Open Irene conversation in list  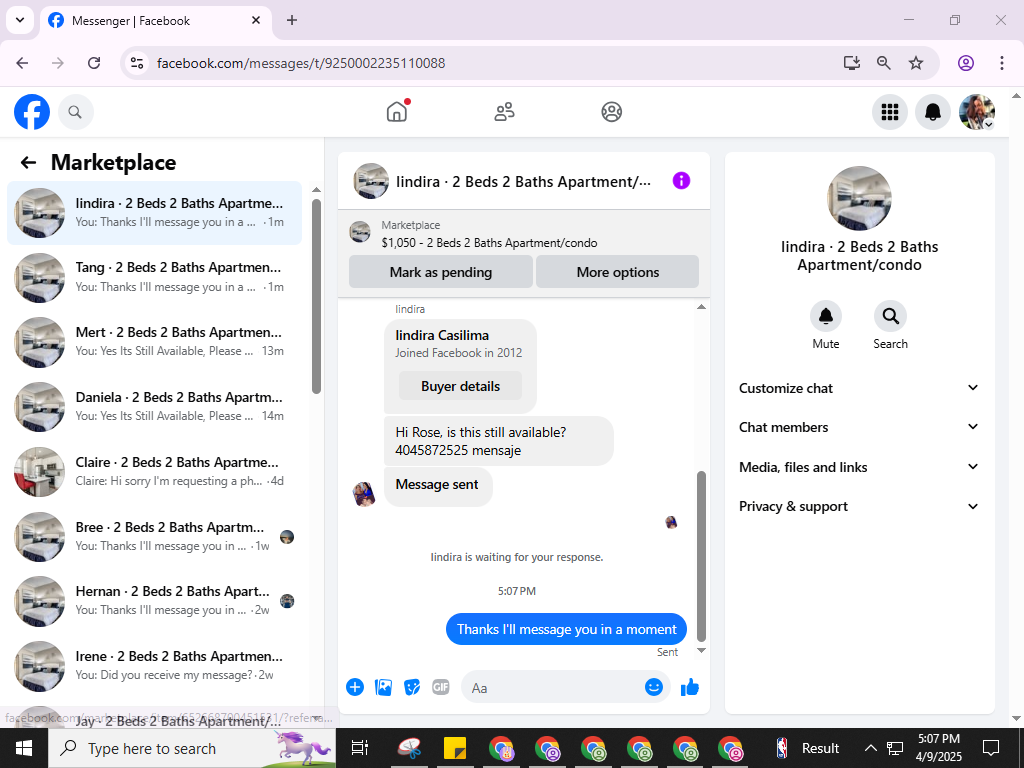155,666
